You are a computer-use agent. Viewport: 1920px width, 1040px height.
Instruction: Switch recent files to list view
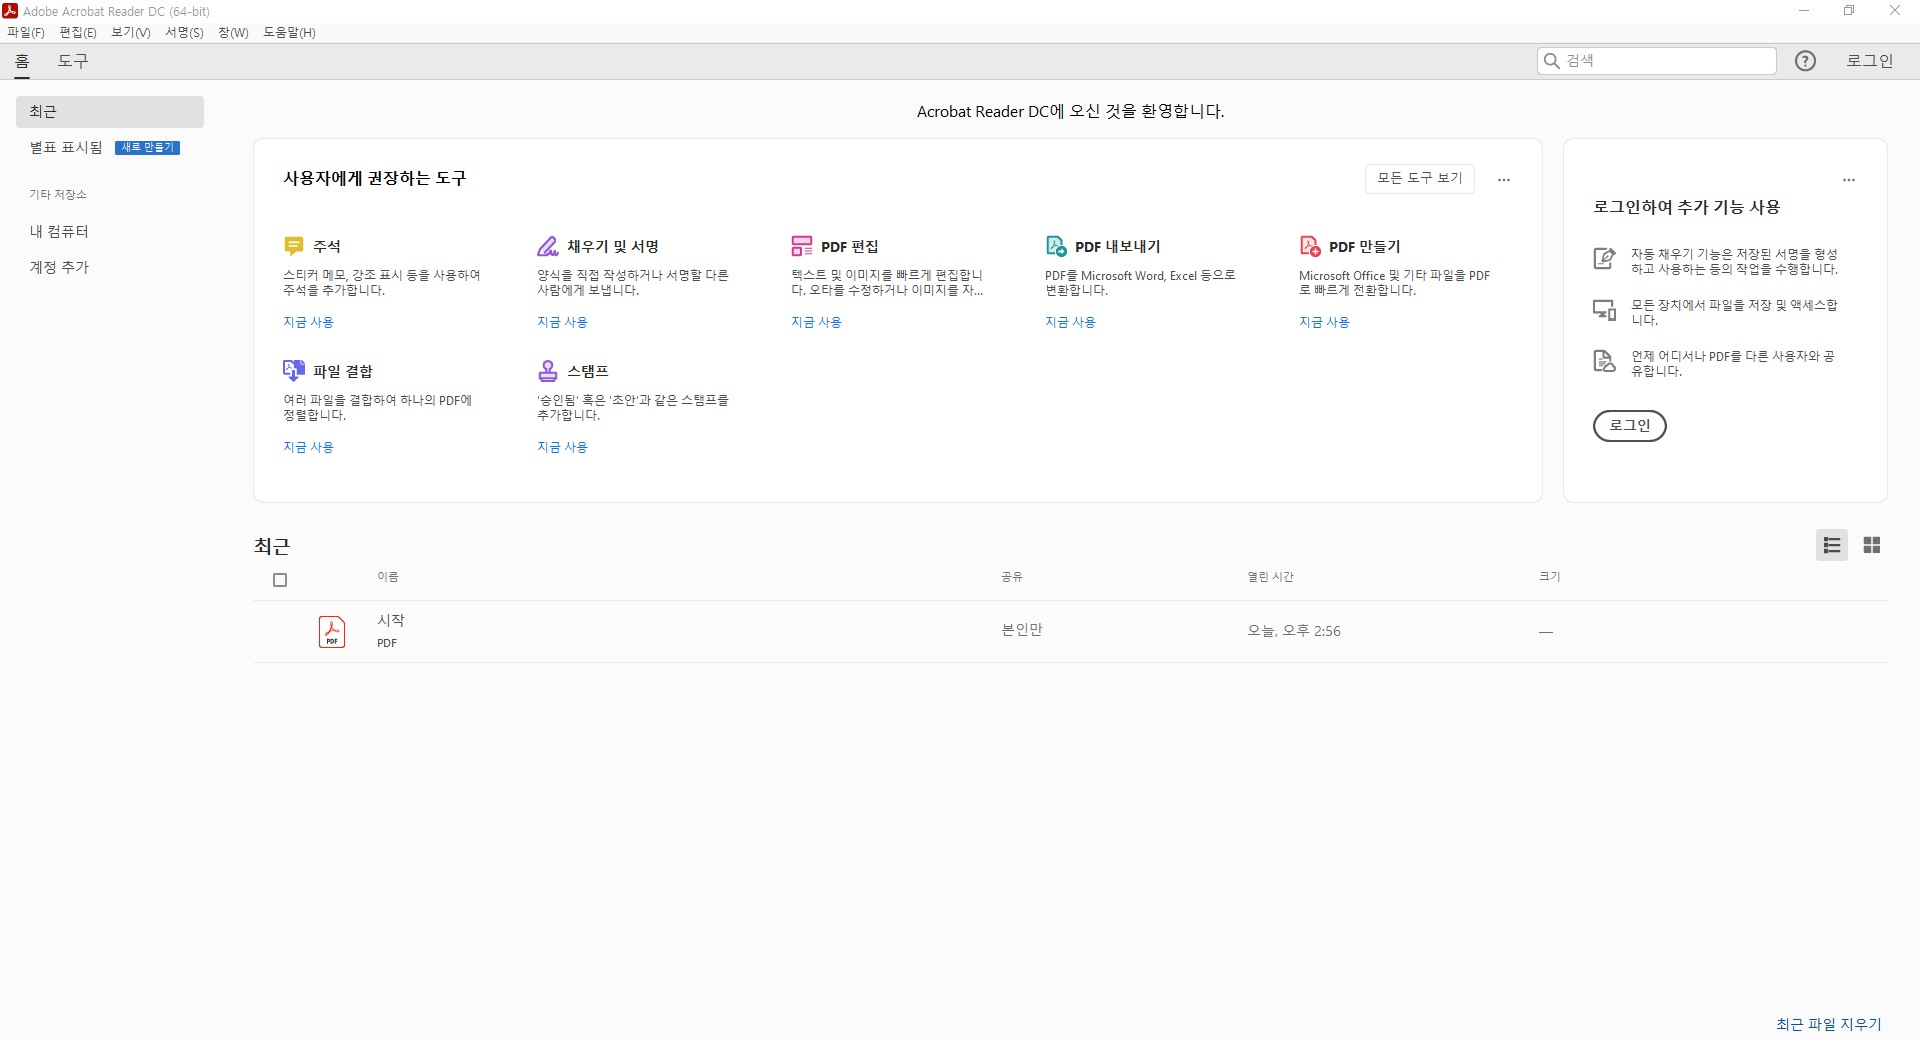coord(1832,545)
